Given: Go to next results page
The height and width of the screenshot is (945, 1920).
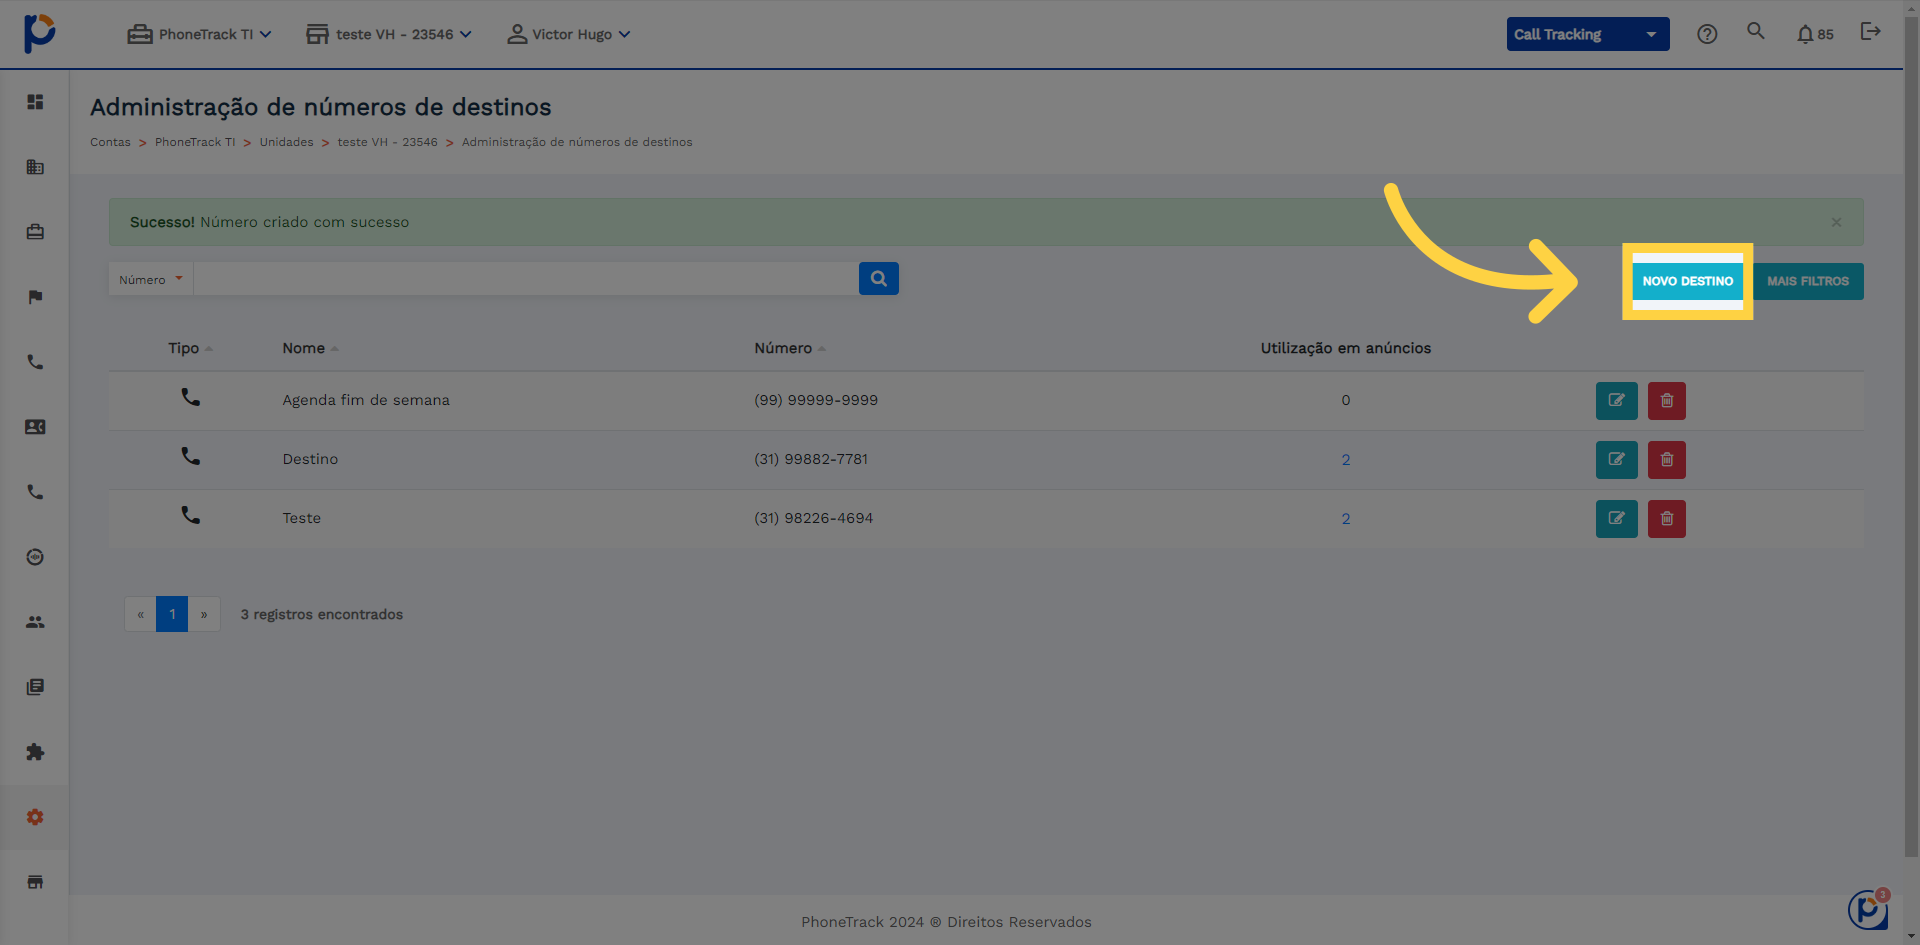Looking at the screenshot, I should 204,614.
